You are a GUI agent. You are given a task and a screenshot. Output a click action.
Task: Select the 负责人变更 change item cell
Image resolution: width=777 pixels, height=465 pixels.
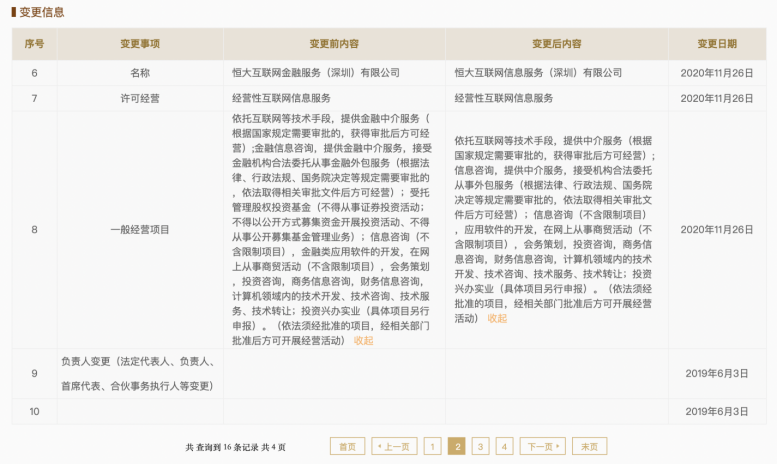pyautogui.click(x=140, y=373)
